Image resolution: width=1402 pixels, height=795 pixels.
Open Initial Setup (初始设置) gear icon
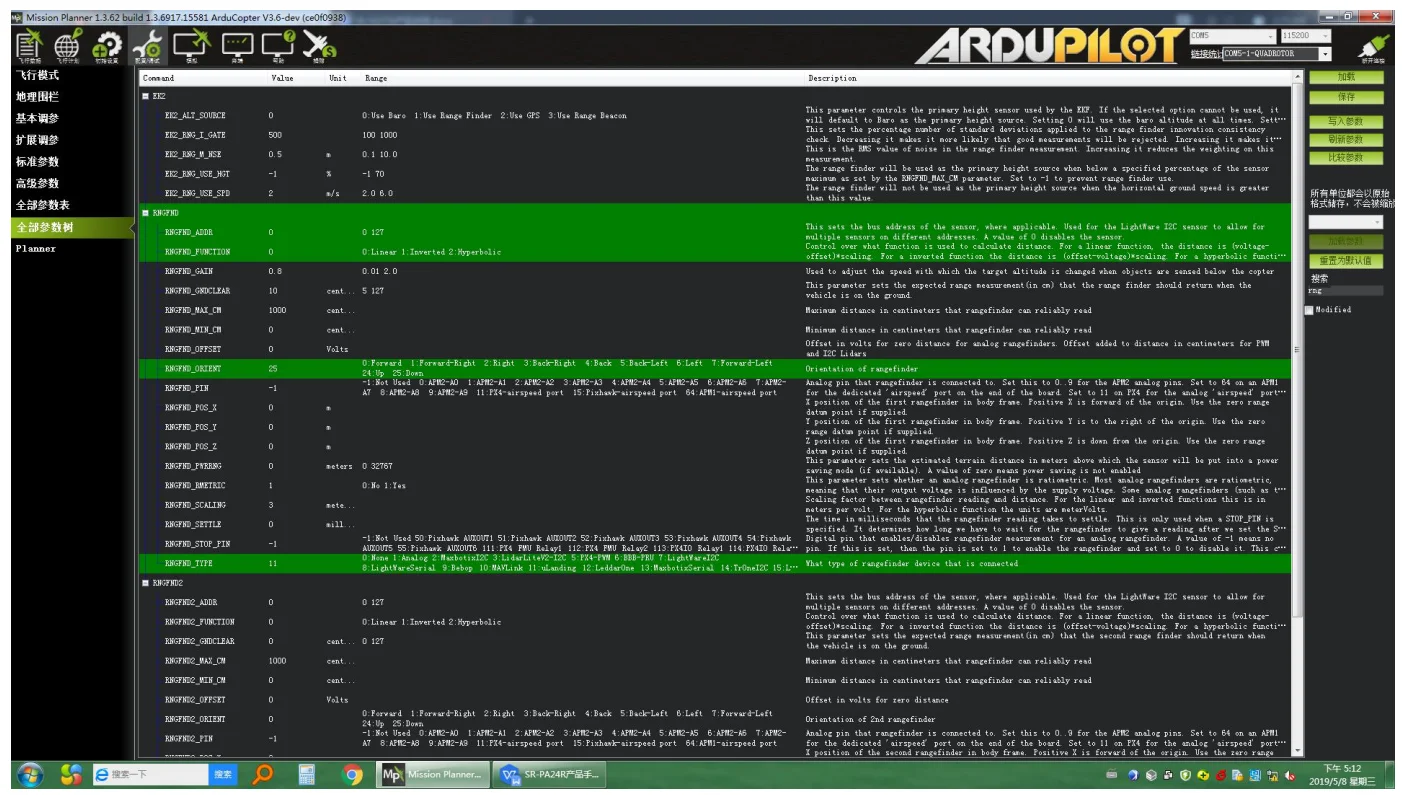click(x=107, y=44)
